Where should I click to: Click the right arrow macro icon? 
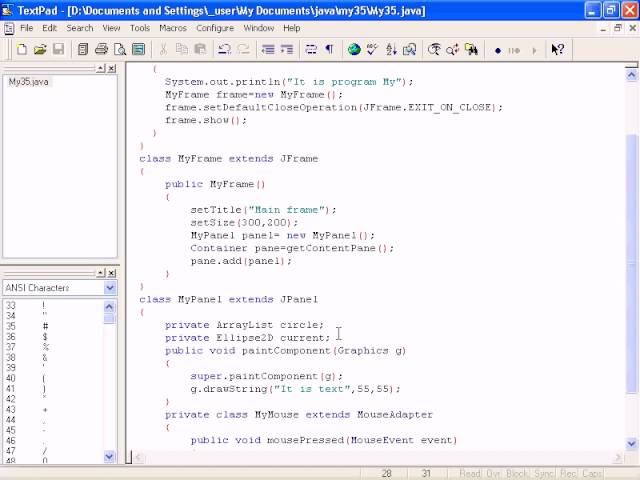coord(534,51)
